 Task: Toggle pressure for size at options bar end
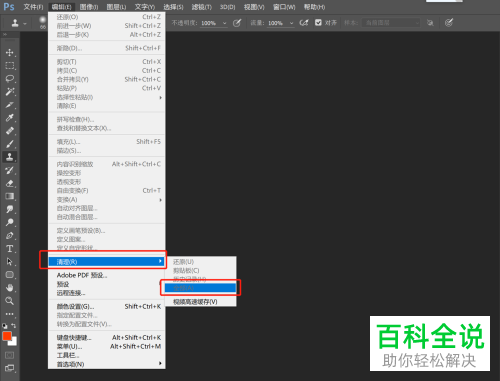[x=449, y=23]
